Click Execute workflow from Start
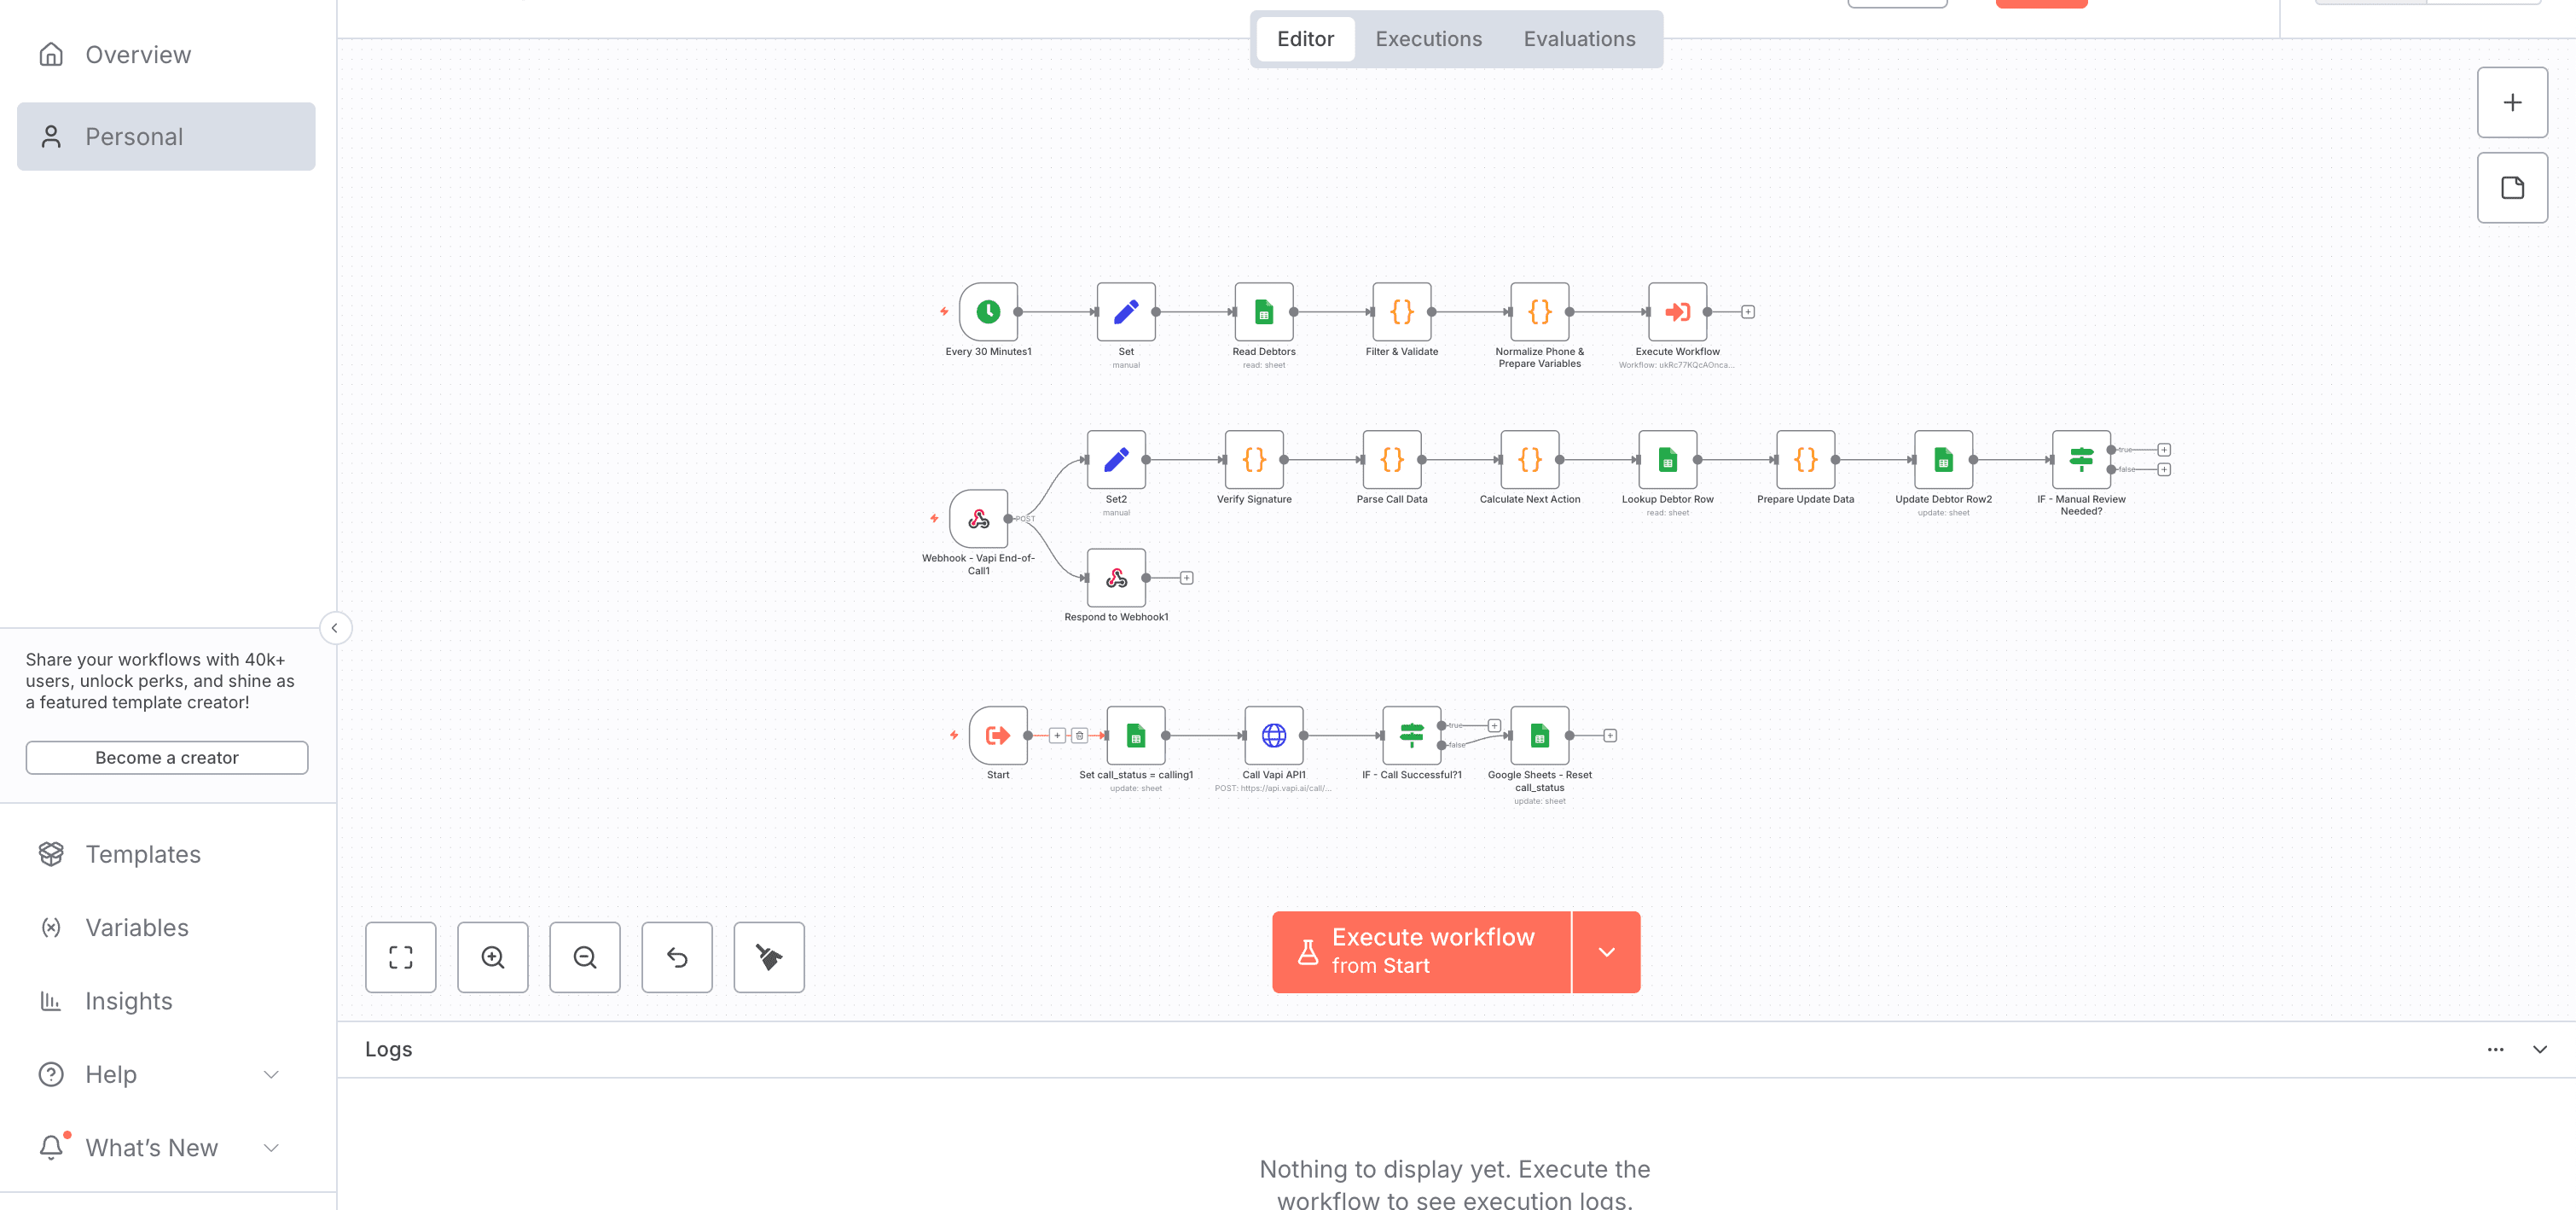Screen dimensions: 2576x1210 [x=1421, y=952]
